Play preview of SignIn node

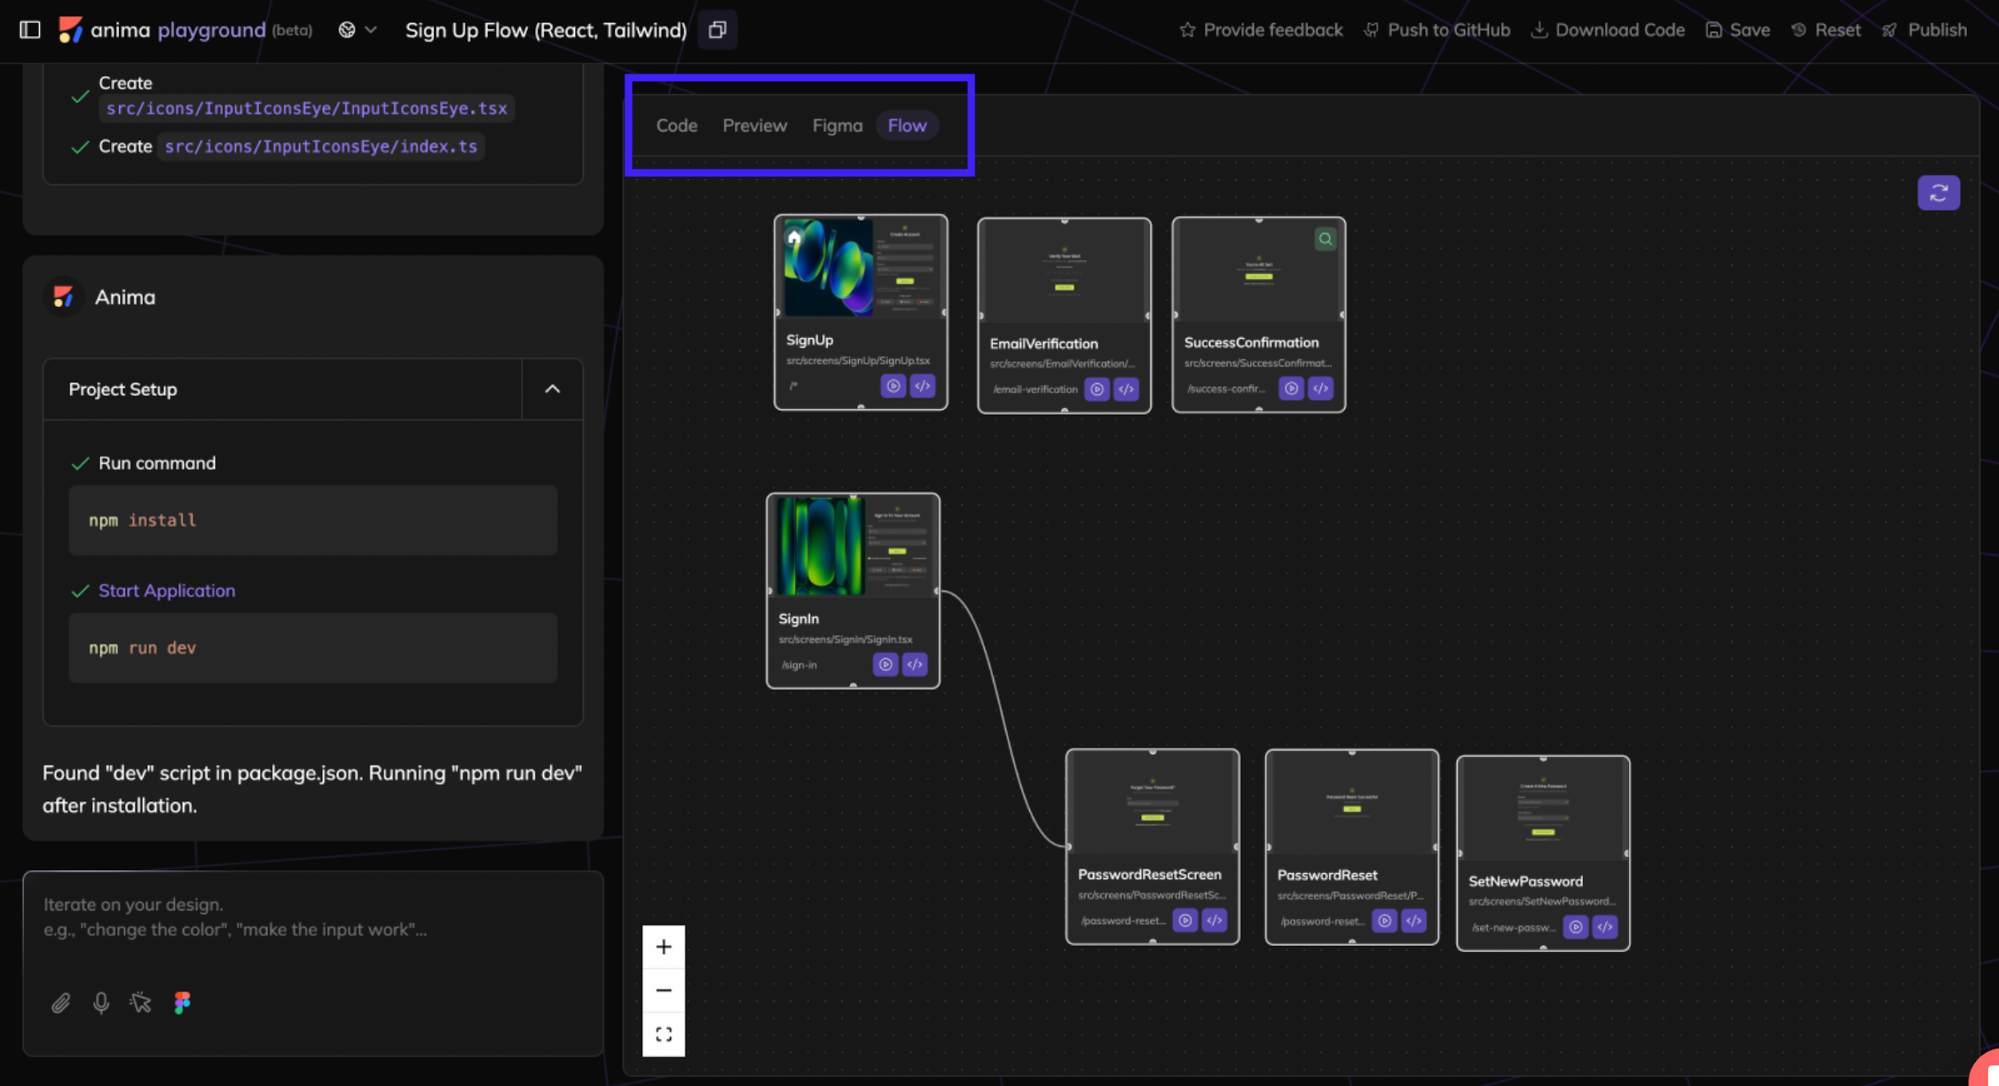click(x=885, y=664)
